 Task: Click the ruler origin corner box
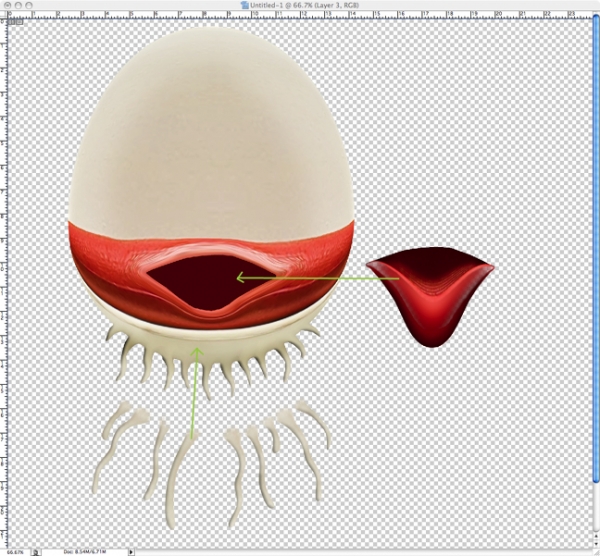[3, 15]
